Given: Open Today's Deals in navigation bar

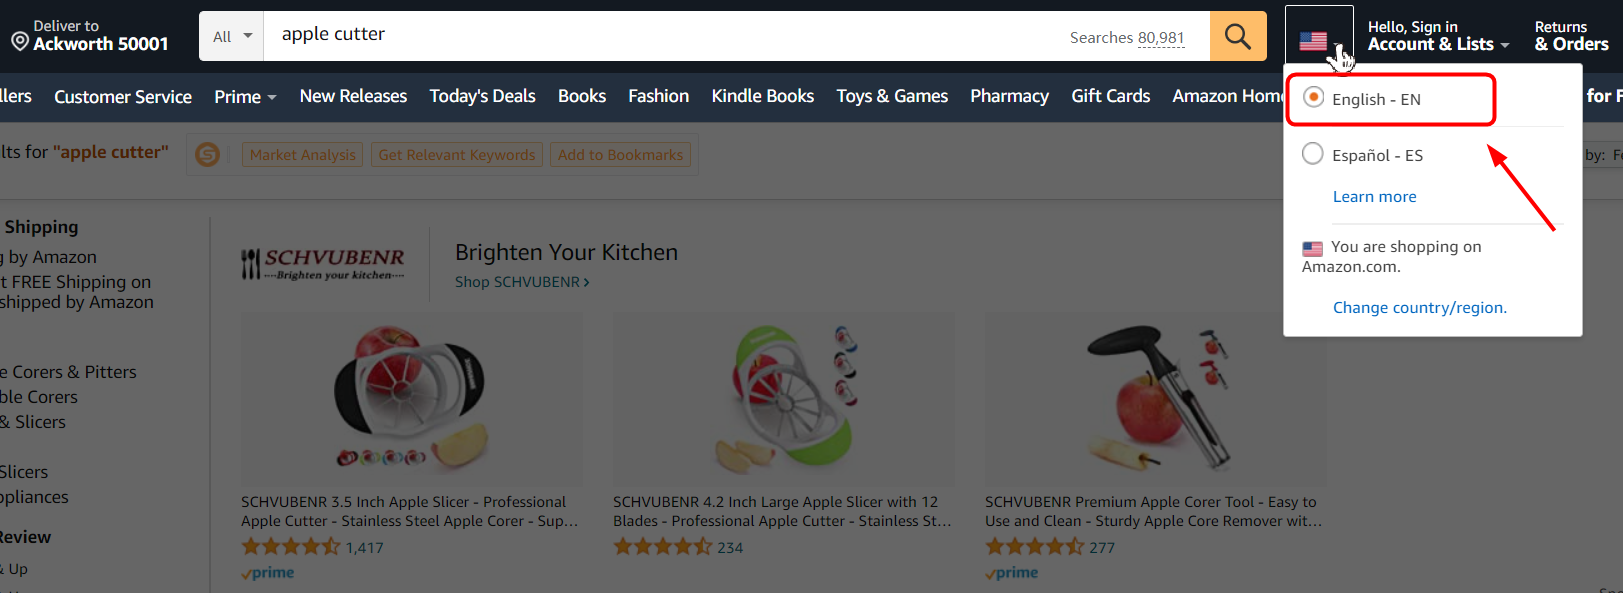Looking at the screenshot, I should 482,96.
